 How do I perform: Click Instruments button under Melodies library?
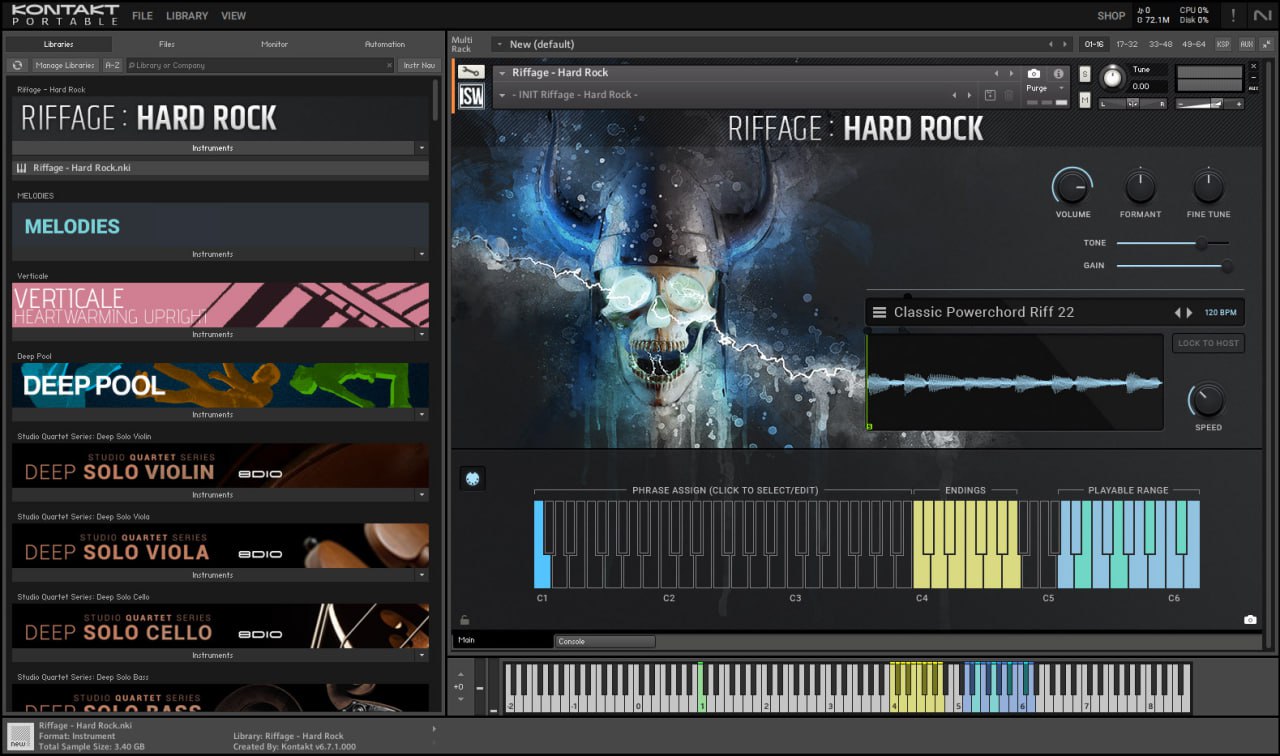213,254
